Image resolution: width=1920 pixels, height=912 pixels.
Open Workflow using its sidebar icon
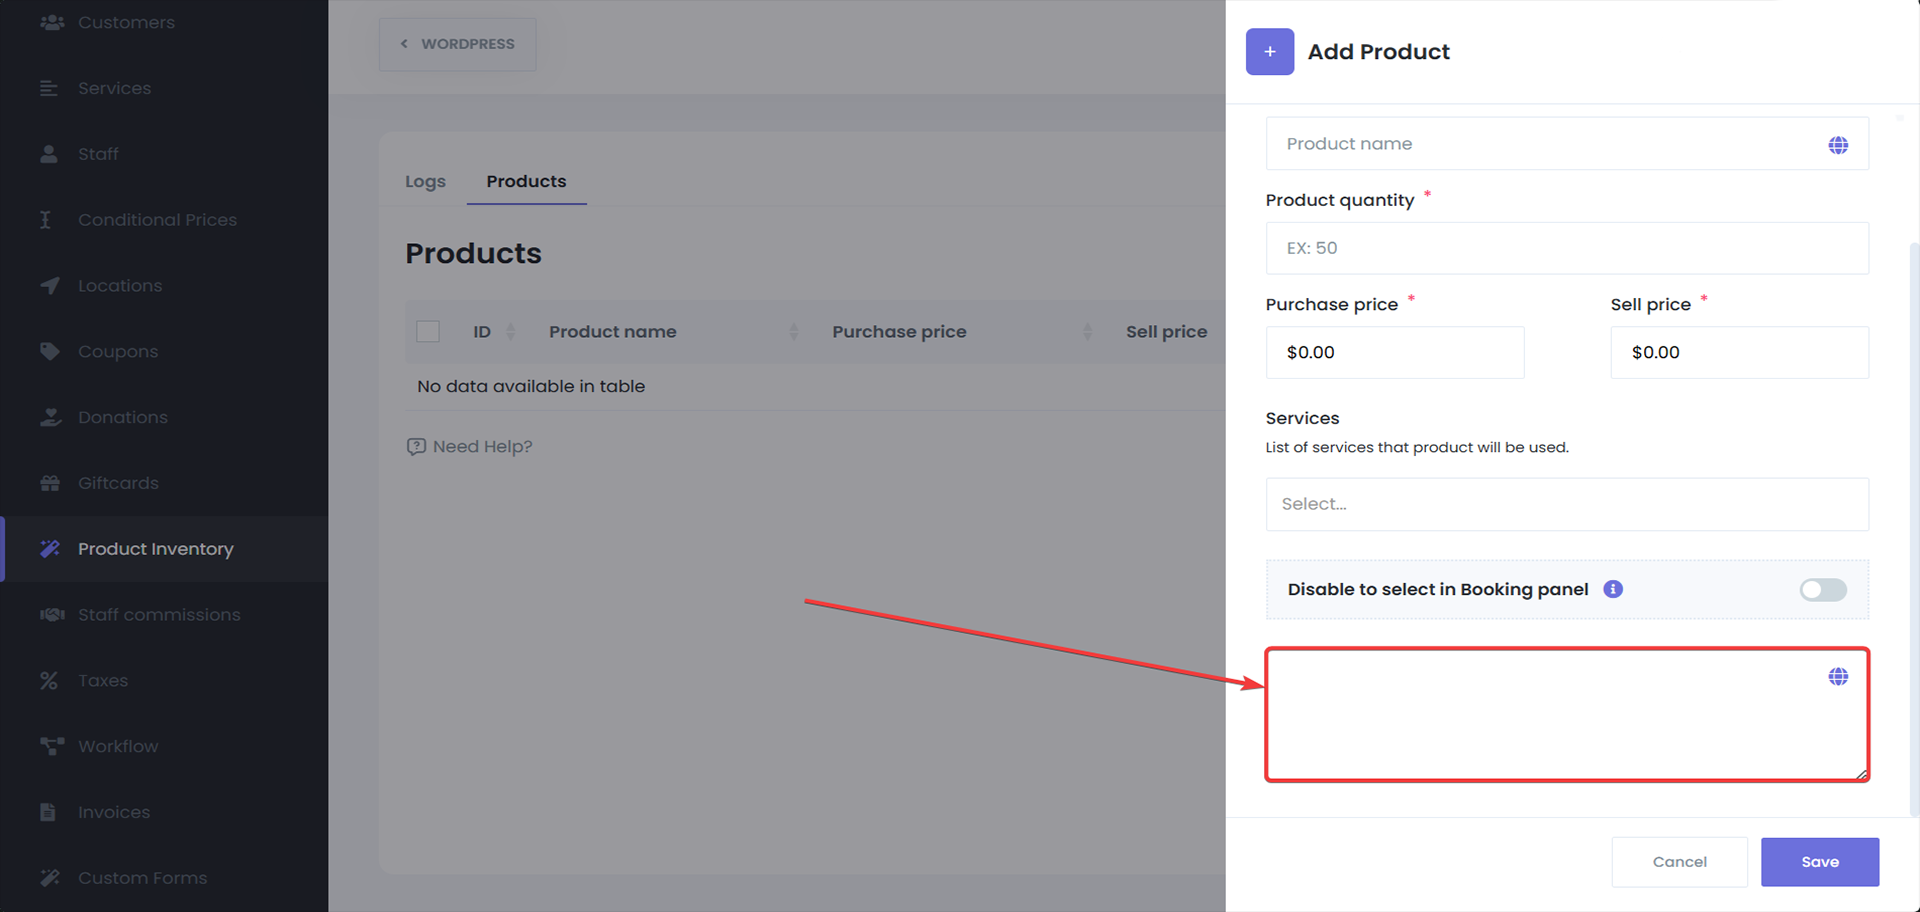pos(49,746)
